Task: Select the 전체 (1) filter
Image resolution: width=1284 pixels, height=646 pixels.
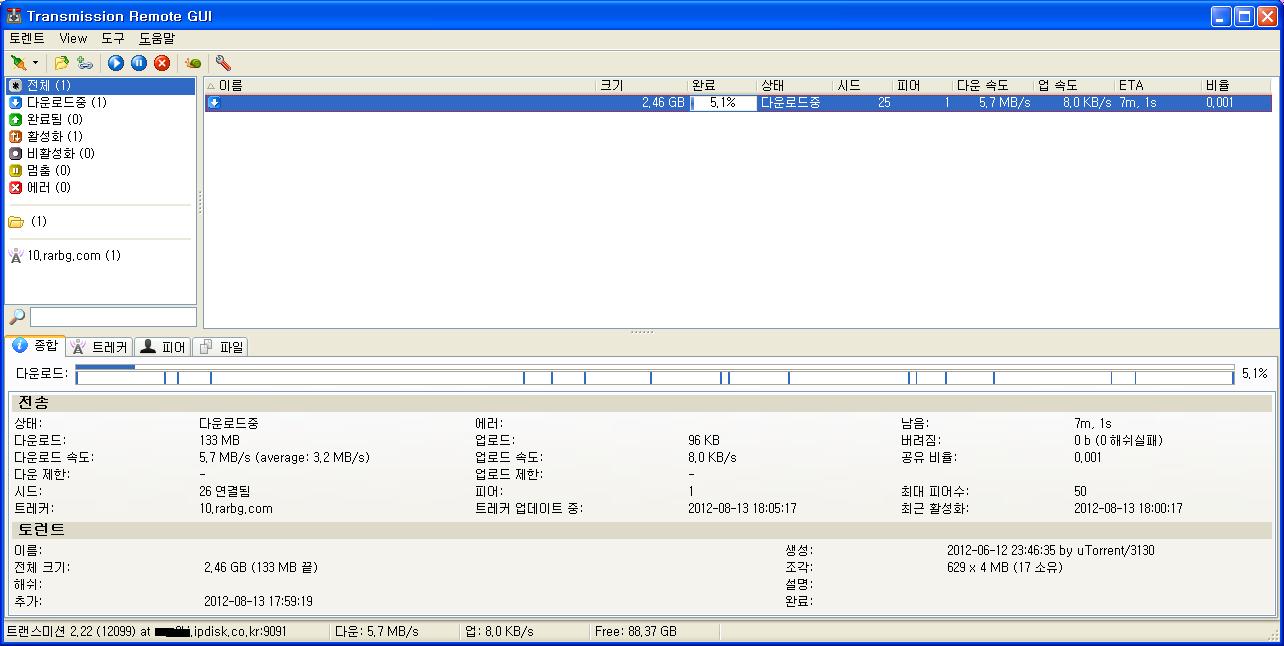Action: click(100, 86)
